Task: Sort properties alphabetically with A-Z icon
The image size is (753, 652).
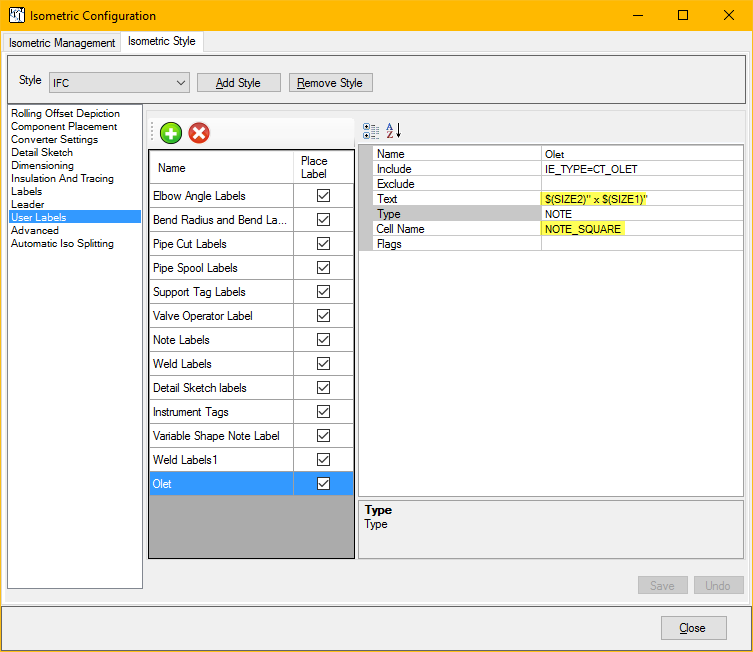Action: point(393,131)
